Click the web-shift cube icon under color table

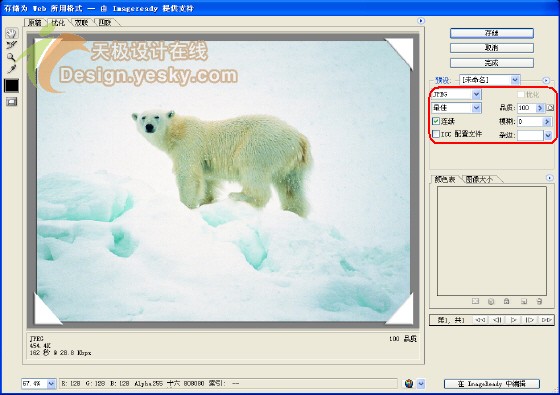coord(491,301)
